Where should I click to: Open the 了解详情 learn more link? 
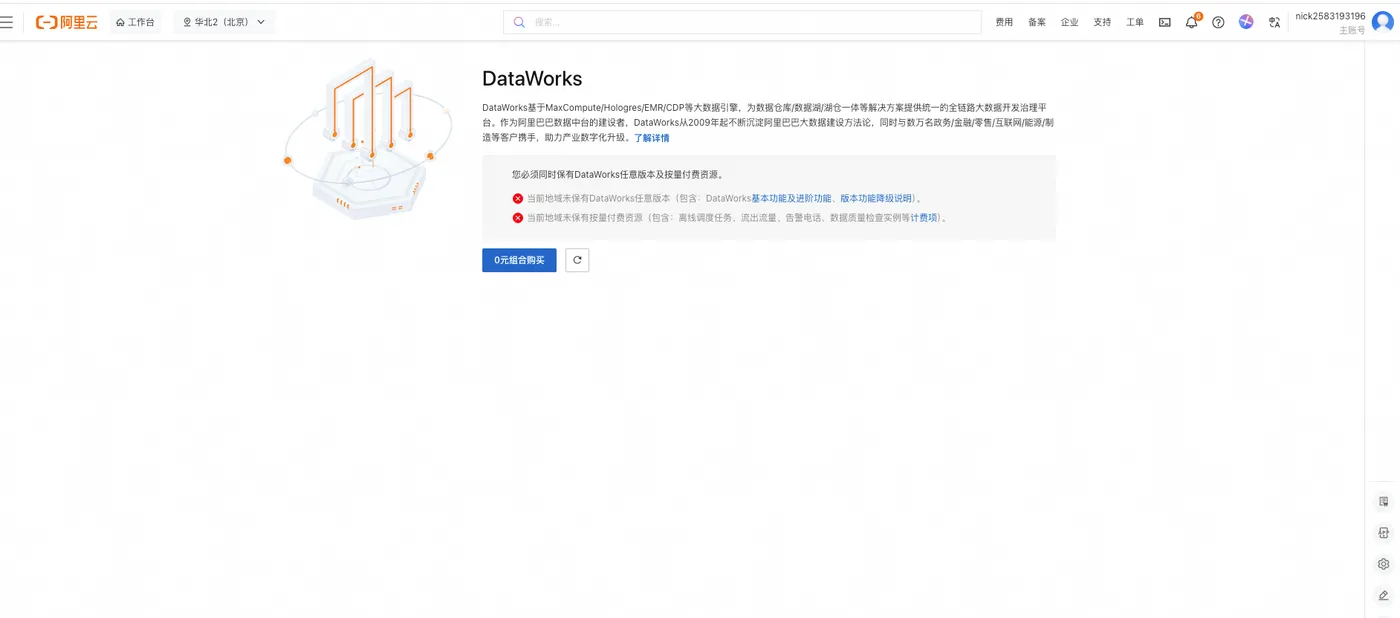point(652,138)
